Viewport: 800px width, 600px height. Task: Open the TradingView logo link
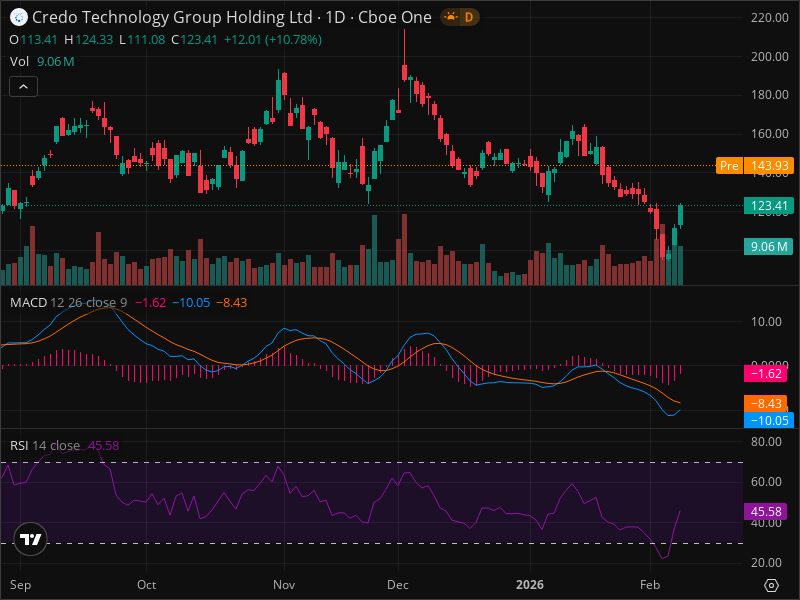pyautogui.click(x=31, y=539)
